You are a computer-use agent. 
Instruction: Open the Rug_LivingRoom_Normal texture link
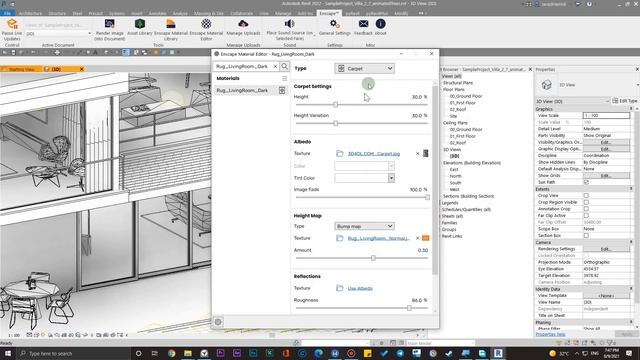tap(379, 238)
